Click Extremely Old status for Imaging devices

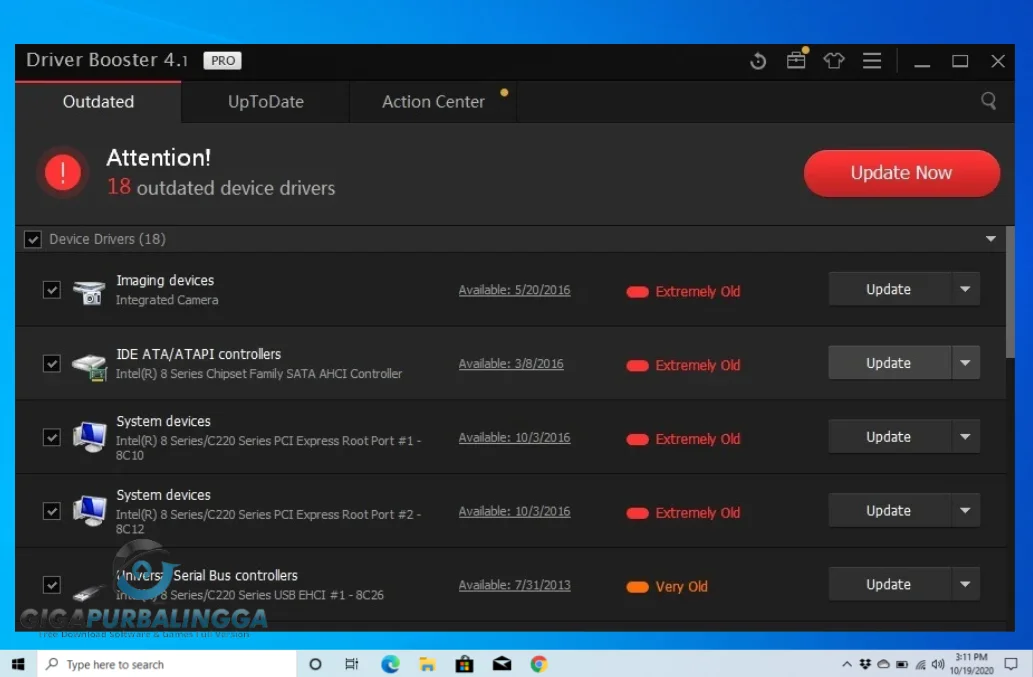(x=698, y=291)
